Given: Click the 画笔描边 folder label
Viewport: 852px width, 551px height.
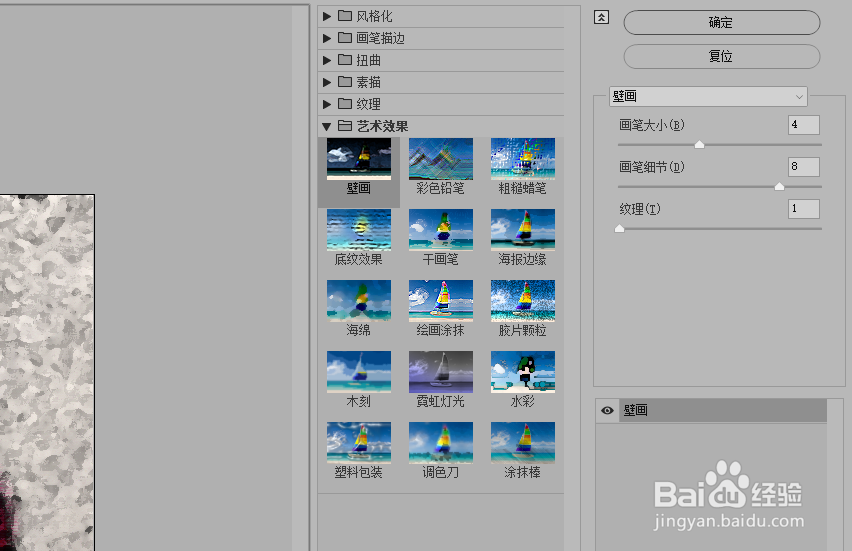Looking at the screenshot, I should [380, 38].
